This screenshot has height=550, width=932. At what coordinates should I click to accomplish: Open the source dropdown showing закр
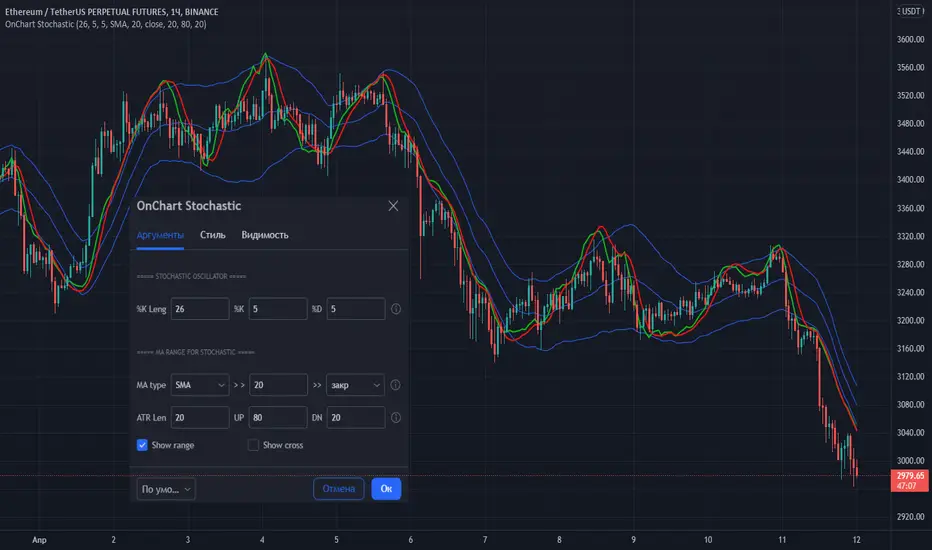pyautogui.click(x=355, y=385)
